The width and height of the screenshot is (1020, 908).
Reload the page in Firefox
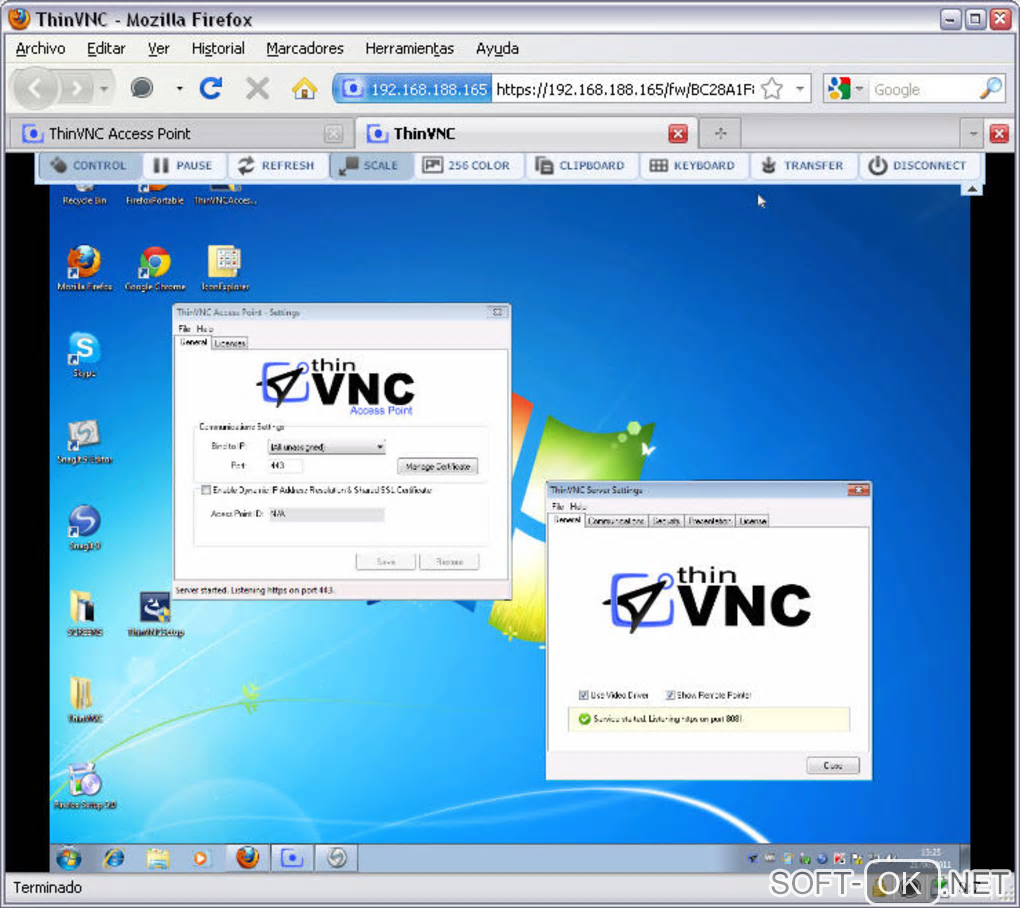211,88
